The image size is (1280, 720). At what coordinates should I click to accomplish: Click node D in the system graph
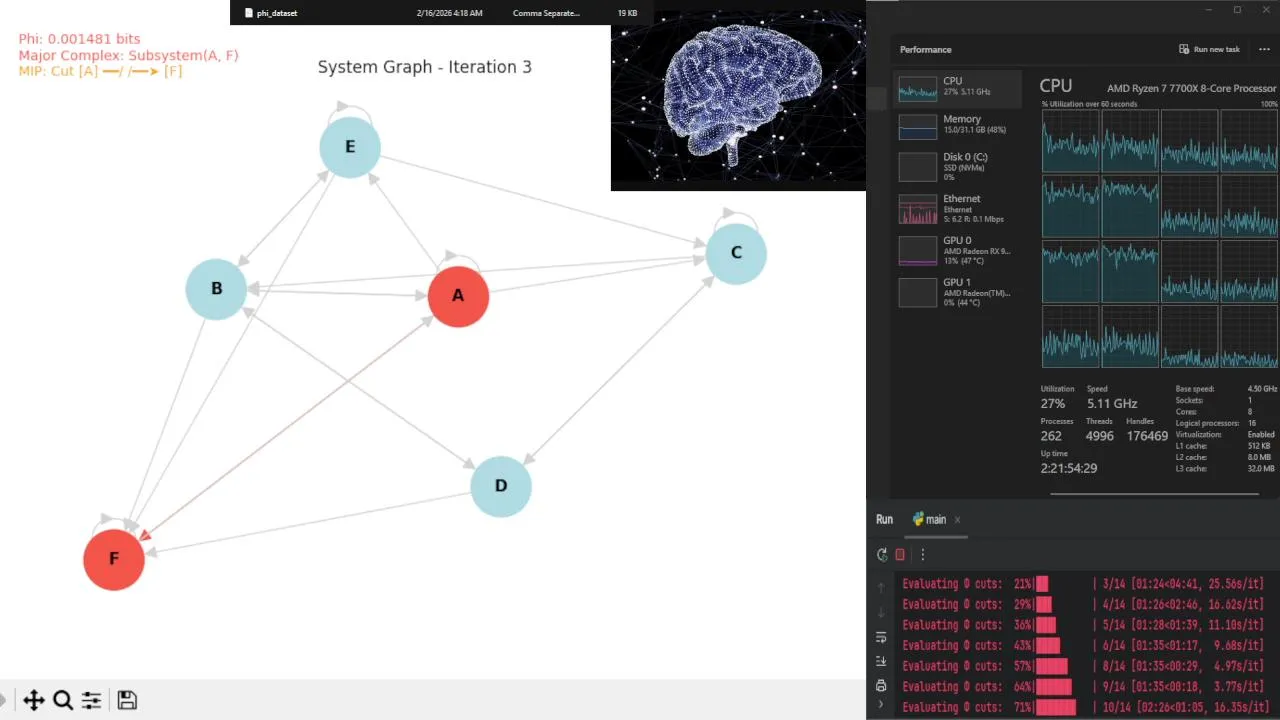point(501,486)
